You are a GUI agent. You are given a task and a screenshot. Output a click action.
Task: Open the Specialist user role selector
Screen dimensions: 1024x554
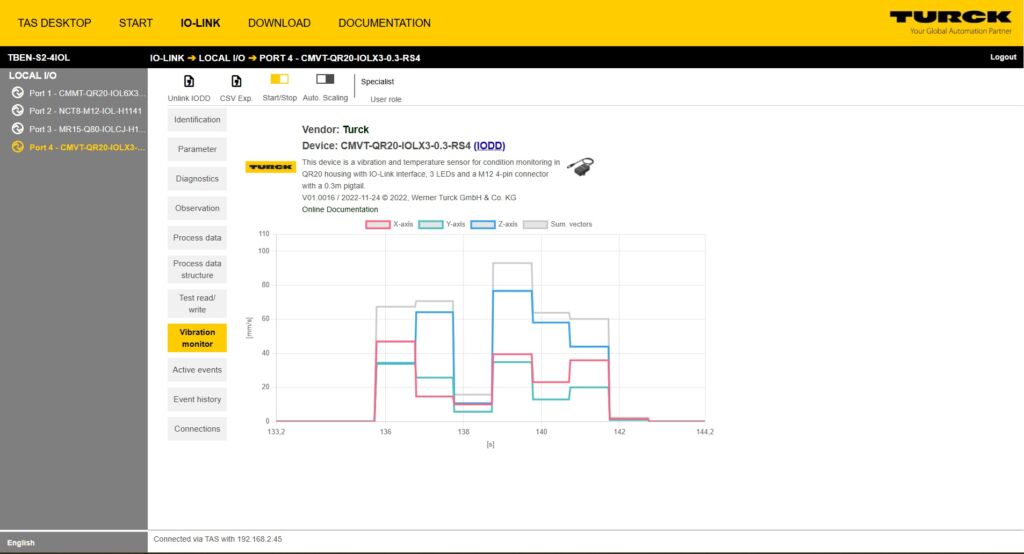tap(378, 82)
